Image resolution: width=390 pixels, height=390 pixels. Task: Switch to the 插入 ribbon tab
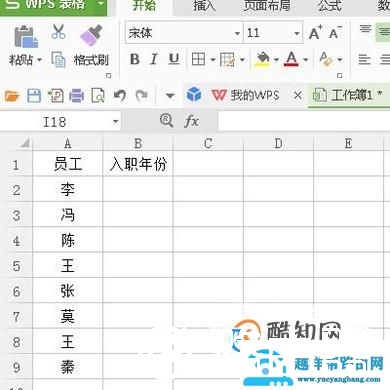click(x=204, y=6)
